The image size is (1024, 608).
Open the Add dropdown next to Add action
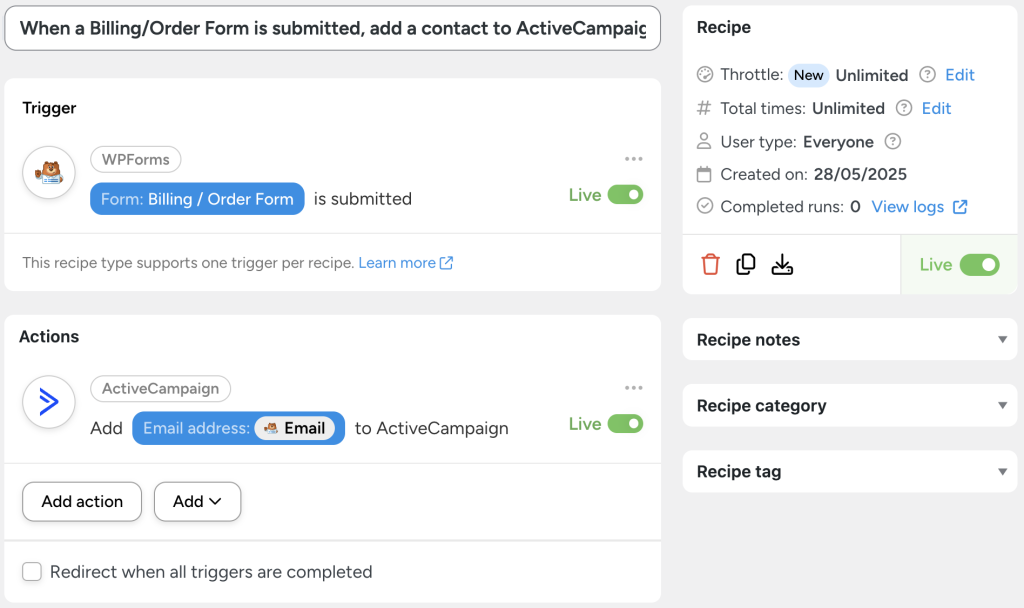pyautogui.click(x=197, y=501)
